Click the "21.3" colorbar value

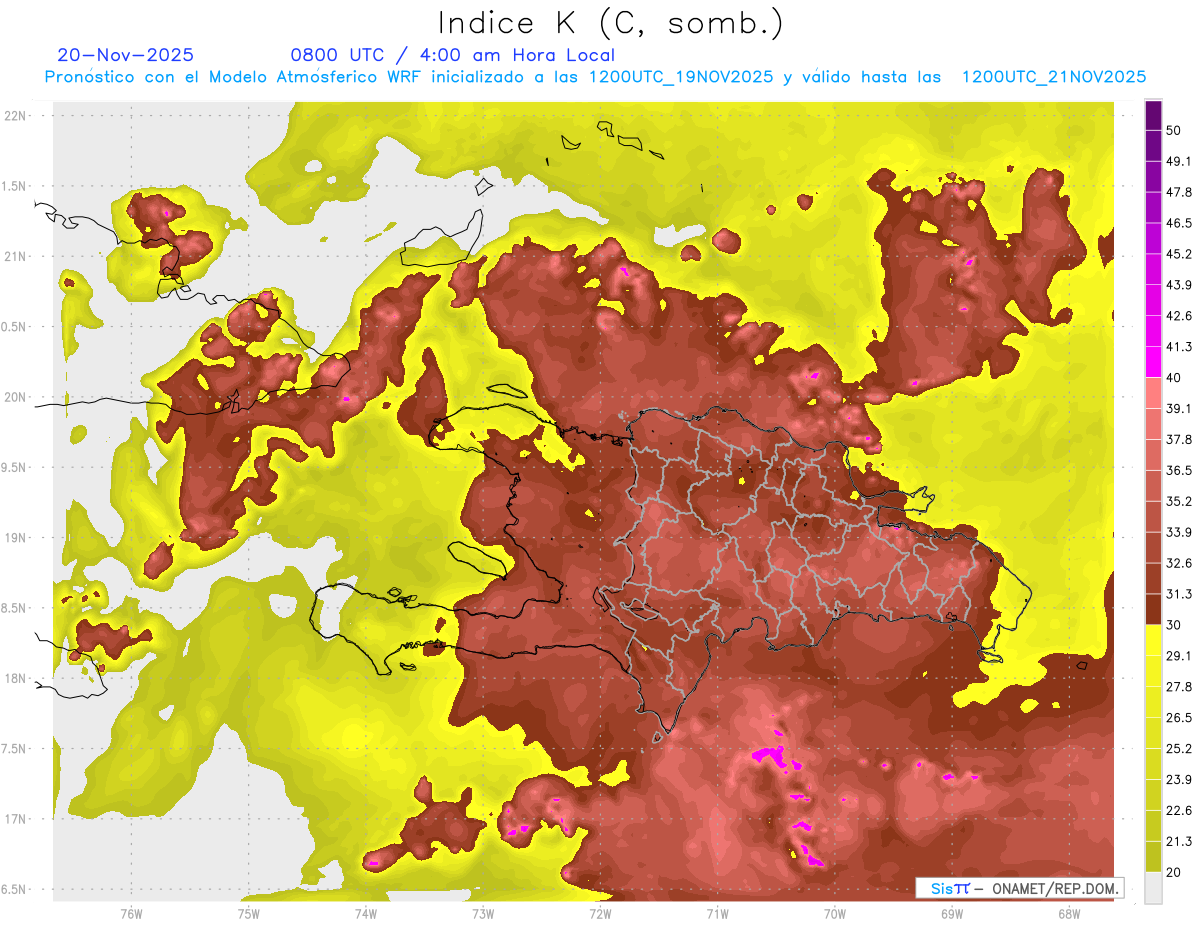[1178, 842]
